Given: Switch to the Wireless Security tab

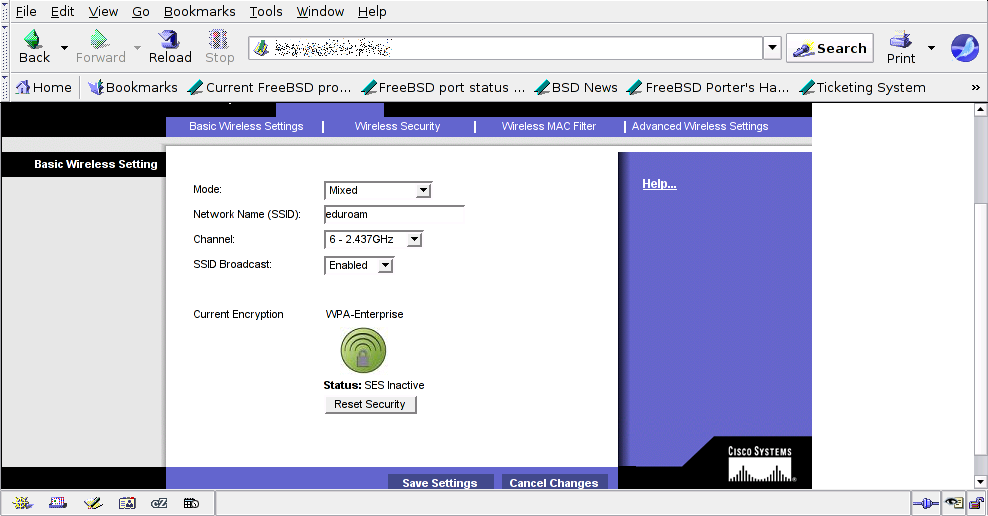Looking at the screenshot, I should pos(397,127).
